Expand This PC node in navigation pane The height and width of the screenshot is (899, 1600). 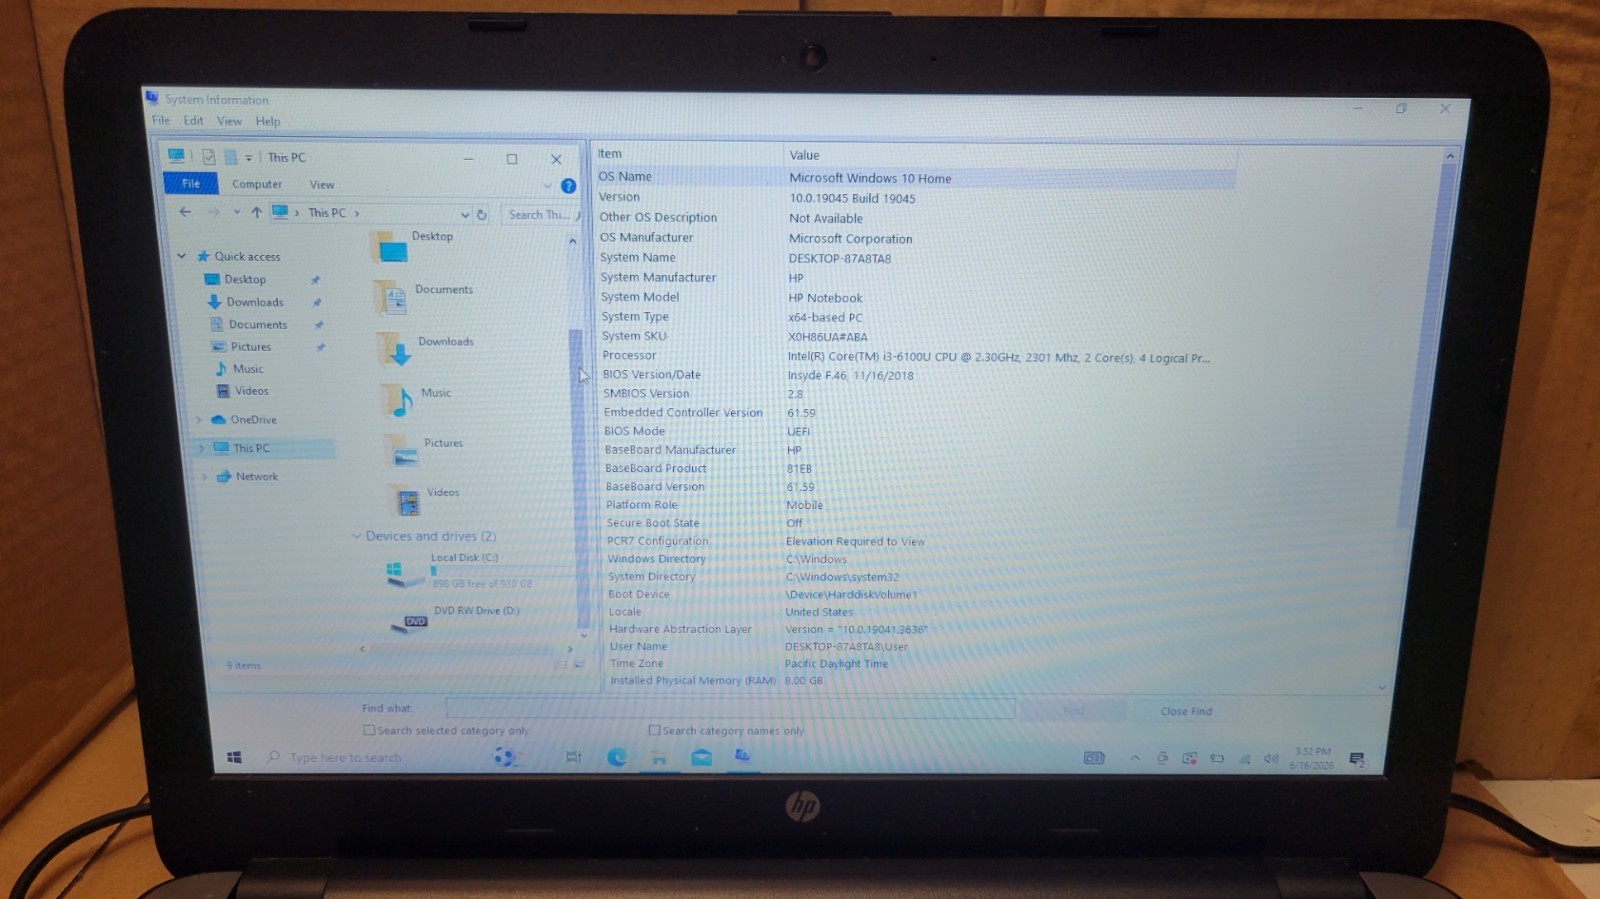click(x=201, y=448)
